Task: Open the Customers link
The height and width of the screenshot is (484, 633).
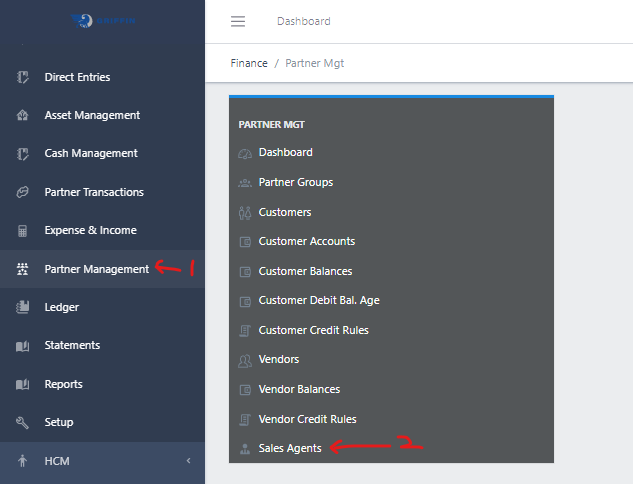Action: 285,212
